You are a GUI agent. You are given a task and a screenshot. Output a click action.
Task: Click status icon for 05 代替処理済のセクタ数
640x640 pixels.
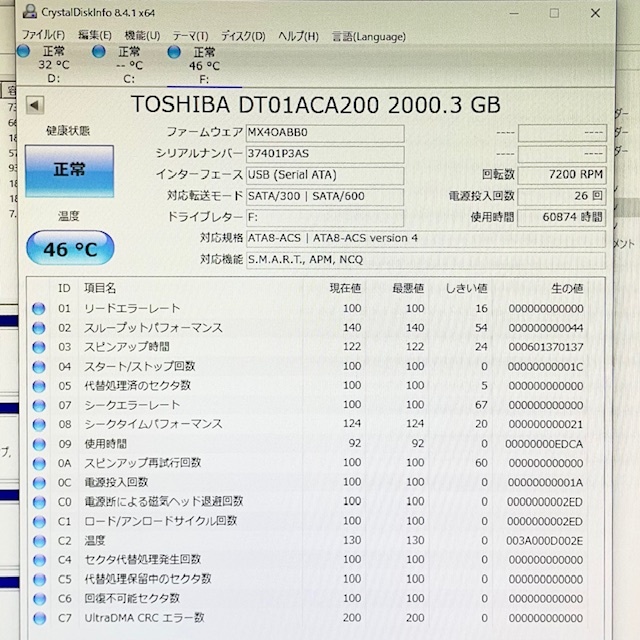point(39,386)
